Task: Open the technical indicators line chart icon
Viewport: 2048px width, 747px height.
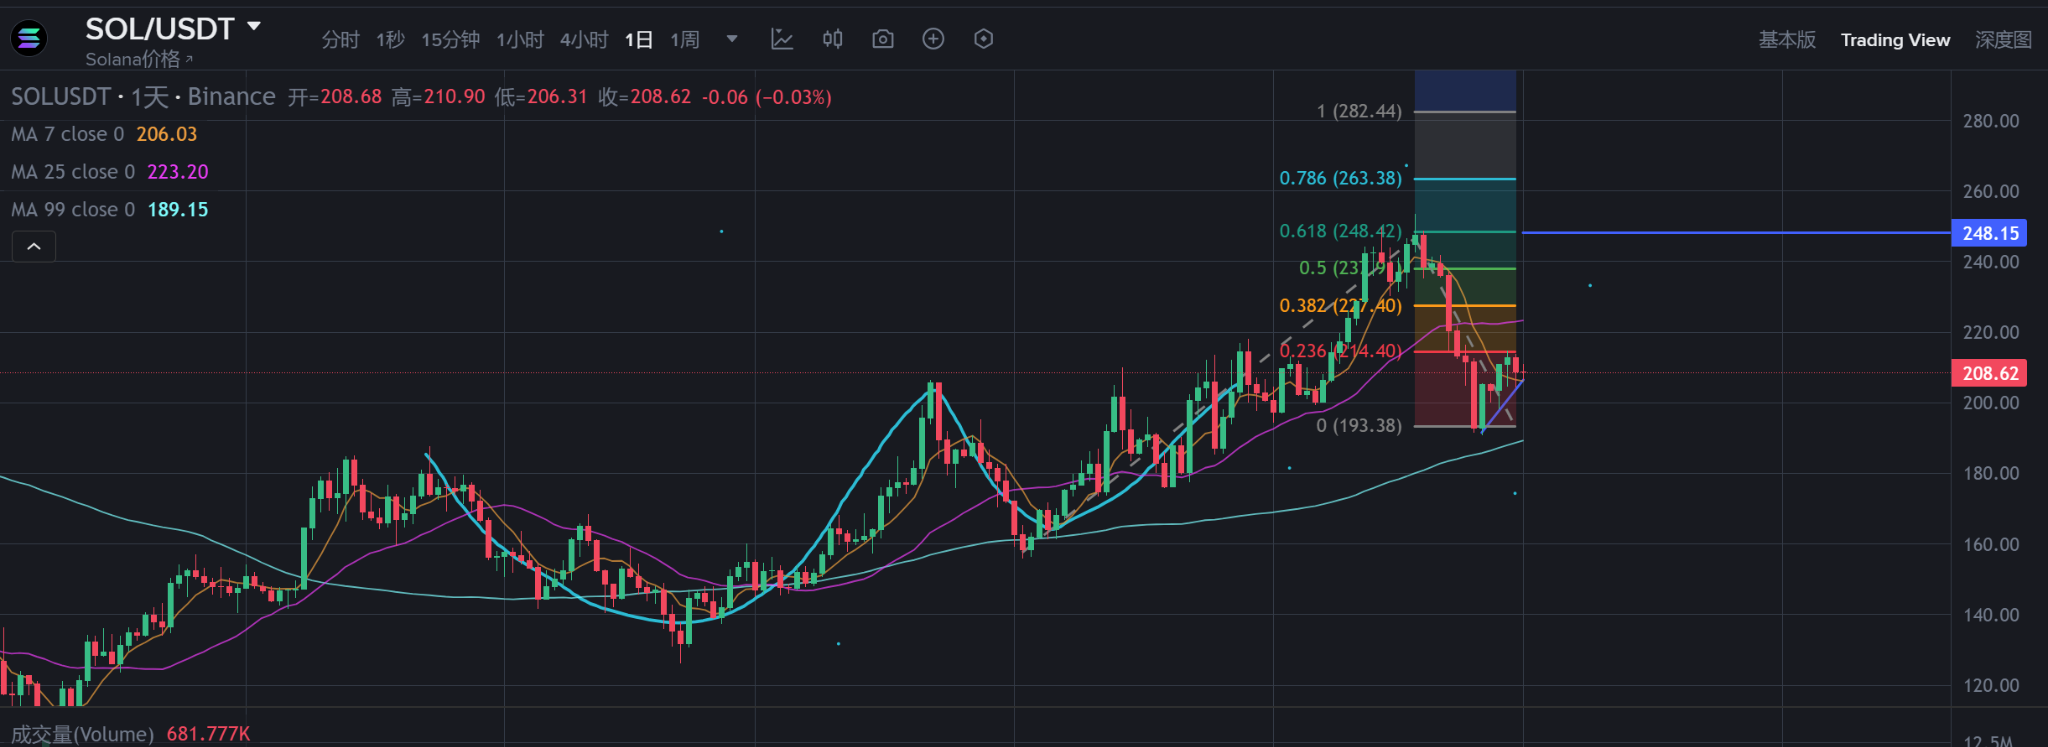Action: [782, 39]
